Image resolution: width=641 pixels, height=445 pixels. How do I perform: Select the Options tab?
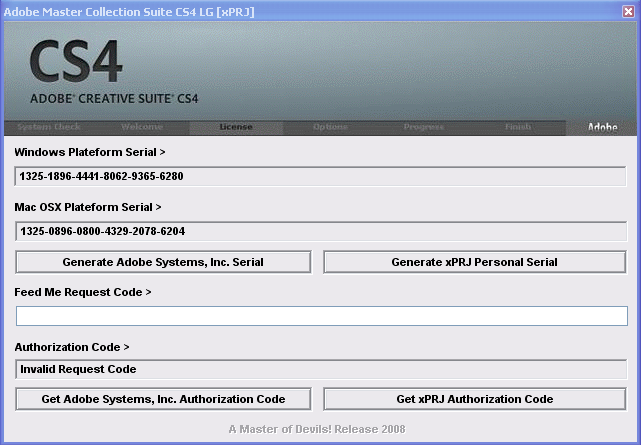pos(330,127)
